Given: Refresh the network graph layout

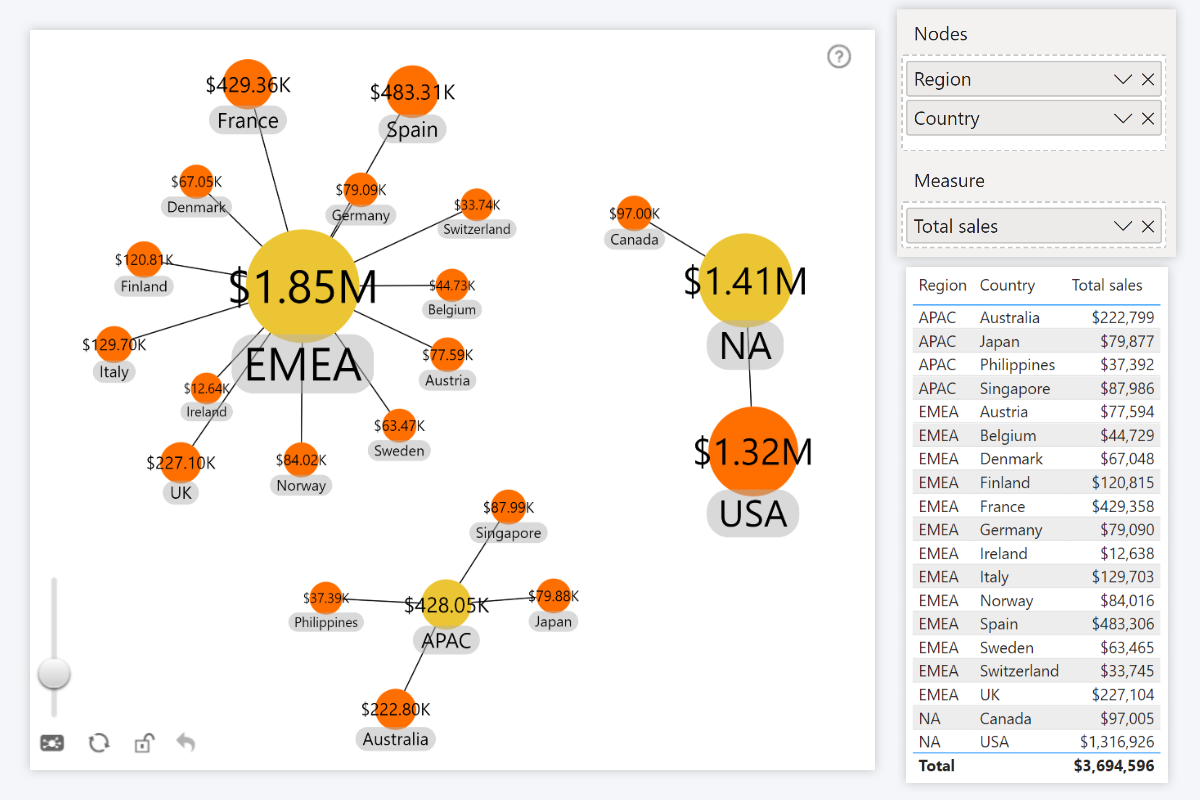Looking at the screenshot, I should point(98,742).
